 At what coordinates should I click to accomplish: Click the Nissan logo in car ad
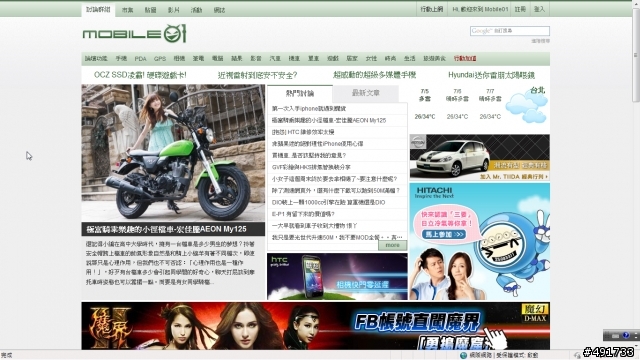pyautogui.click(x=418, y=142)
